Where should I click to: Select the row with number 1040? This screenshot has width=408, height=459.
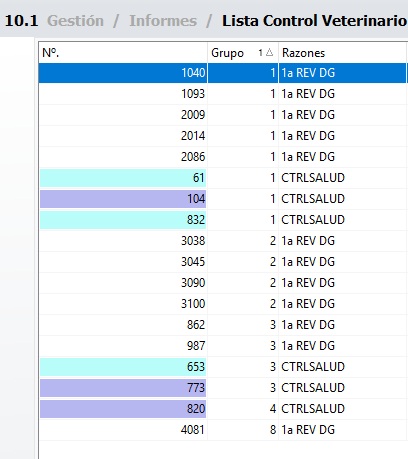point(223,73)
